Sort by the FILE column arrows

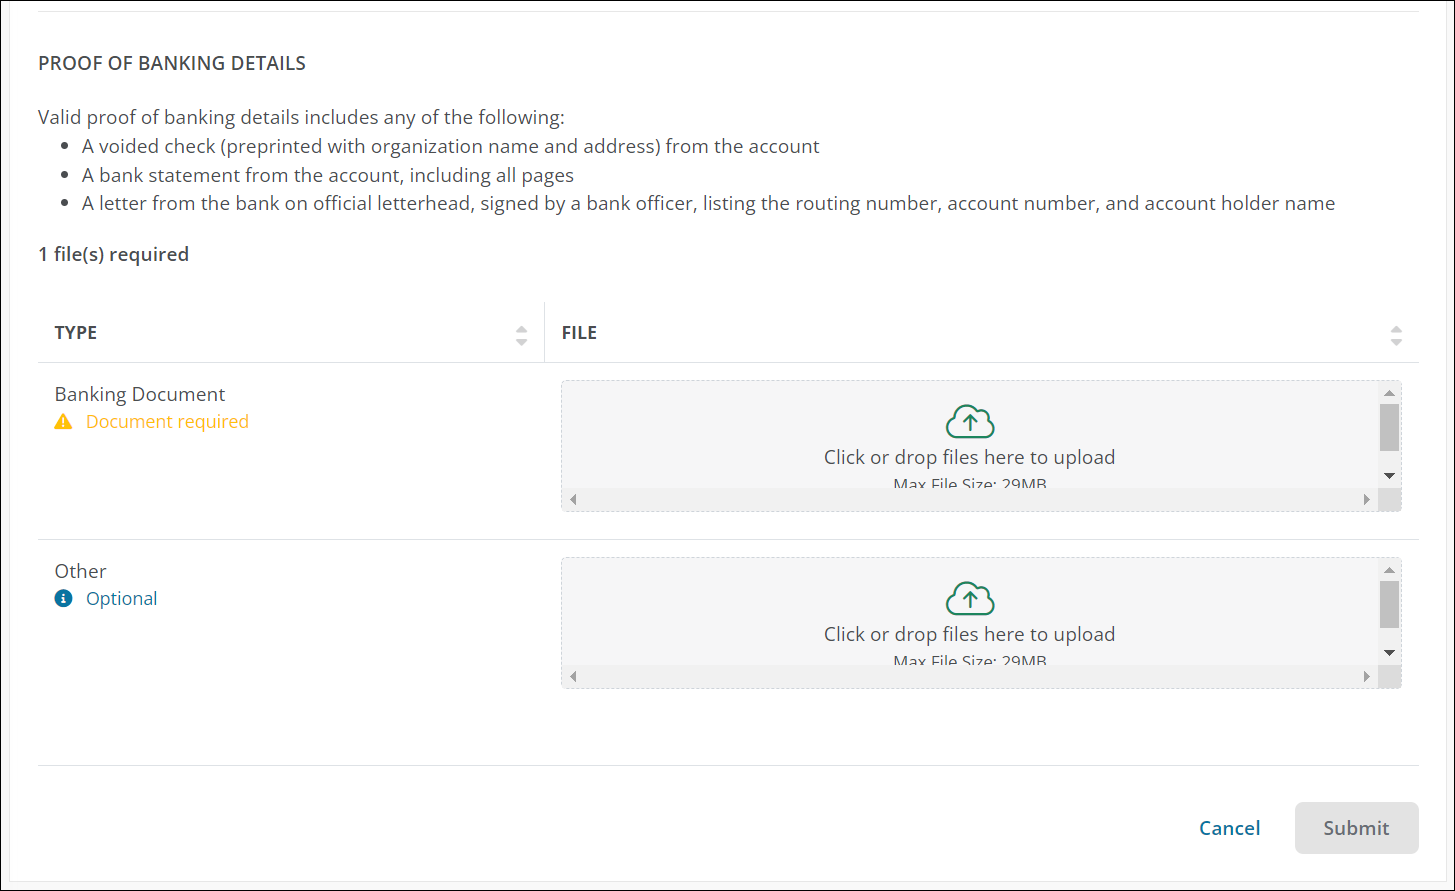click(x=1396, y=335)
